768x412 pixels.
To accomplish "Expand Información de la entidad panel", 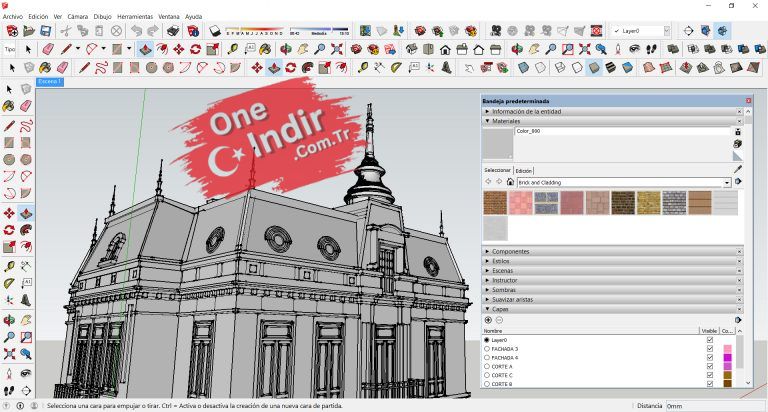I will click(x=613, y=112).
